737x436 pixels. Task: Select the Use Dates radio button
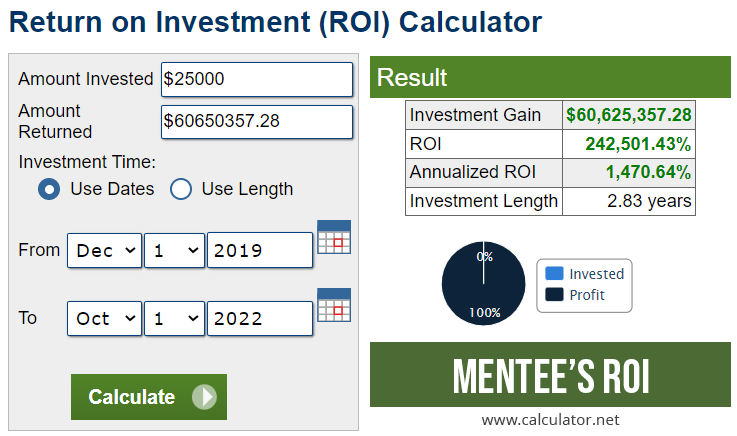(x=48, y=189)
